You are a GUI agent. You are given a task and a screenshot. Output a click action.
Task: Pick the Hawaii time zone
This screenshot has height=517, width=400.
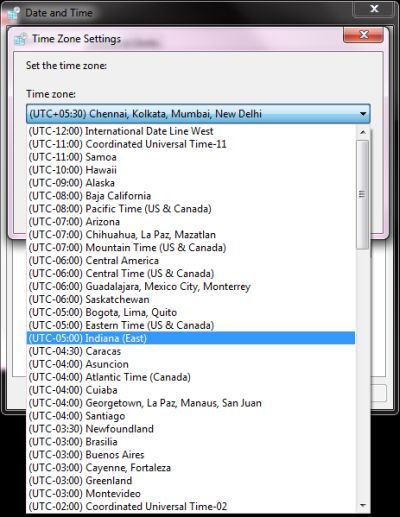pyautogui.click(x=191, y=170)
